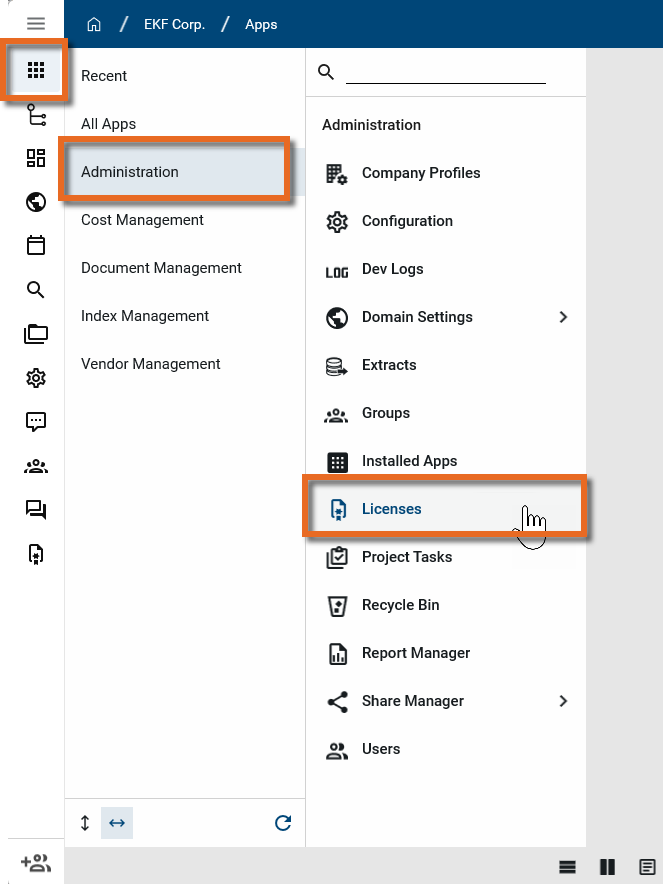Click the app search input field

[x=445, y=72]
